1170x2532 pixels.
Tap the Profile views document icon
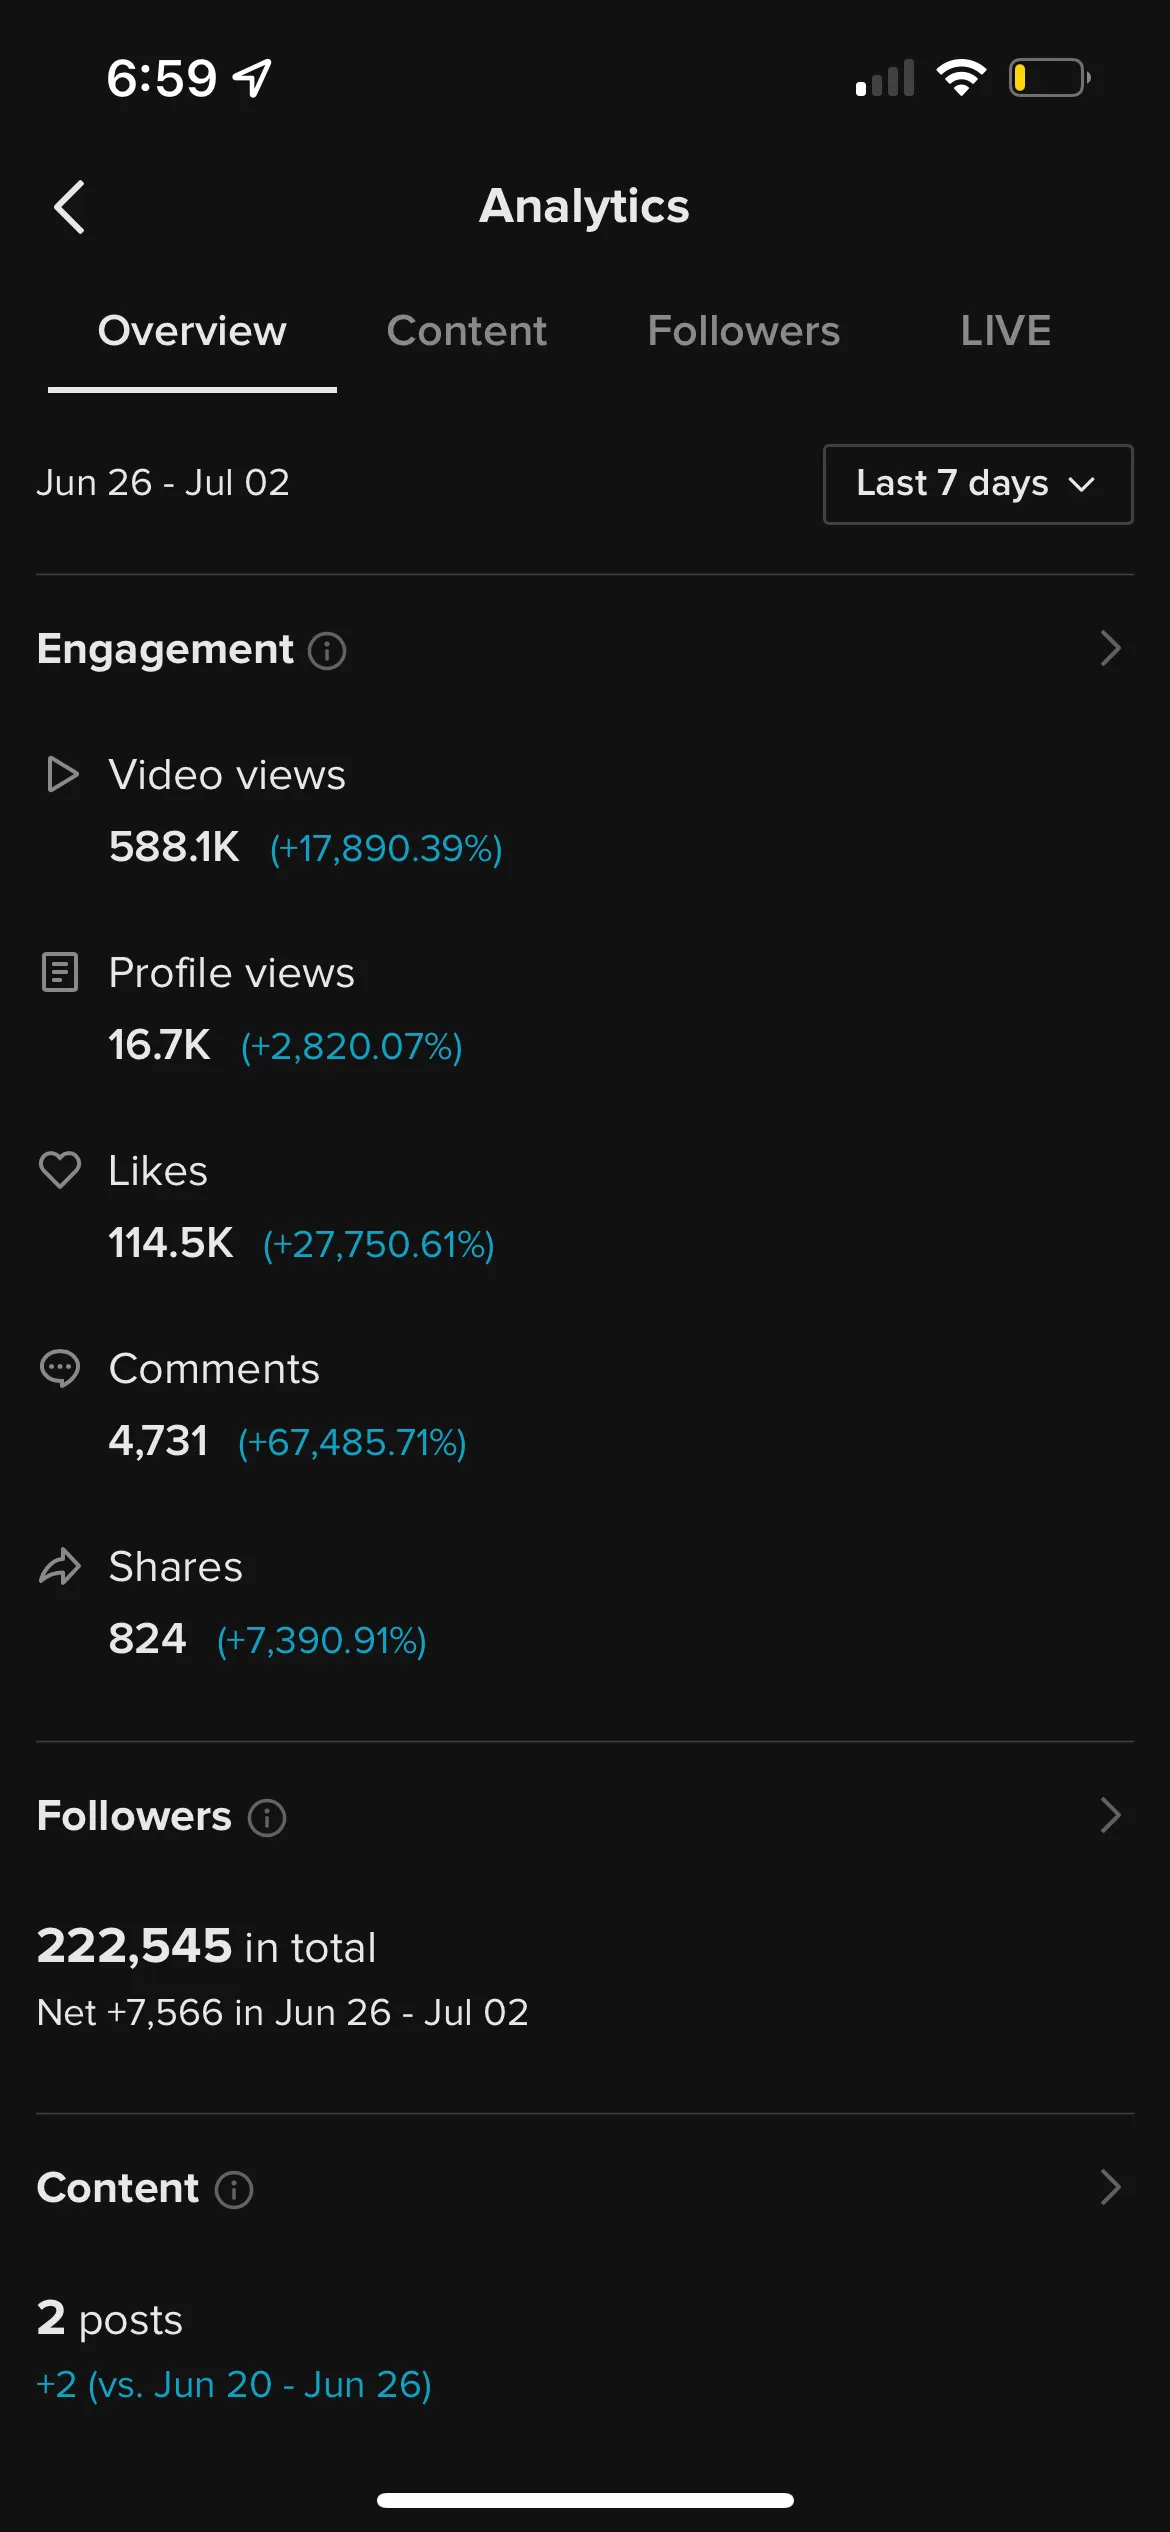point(60,972)
